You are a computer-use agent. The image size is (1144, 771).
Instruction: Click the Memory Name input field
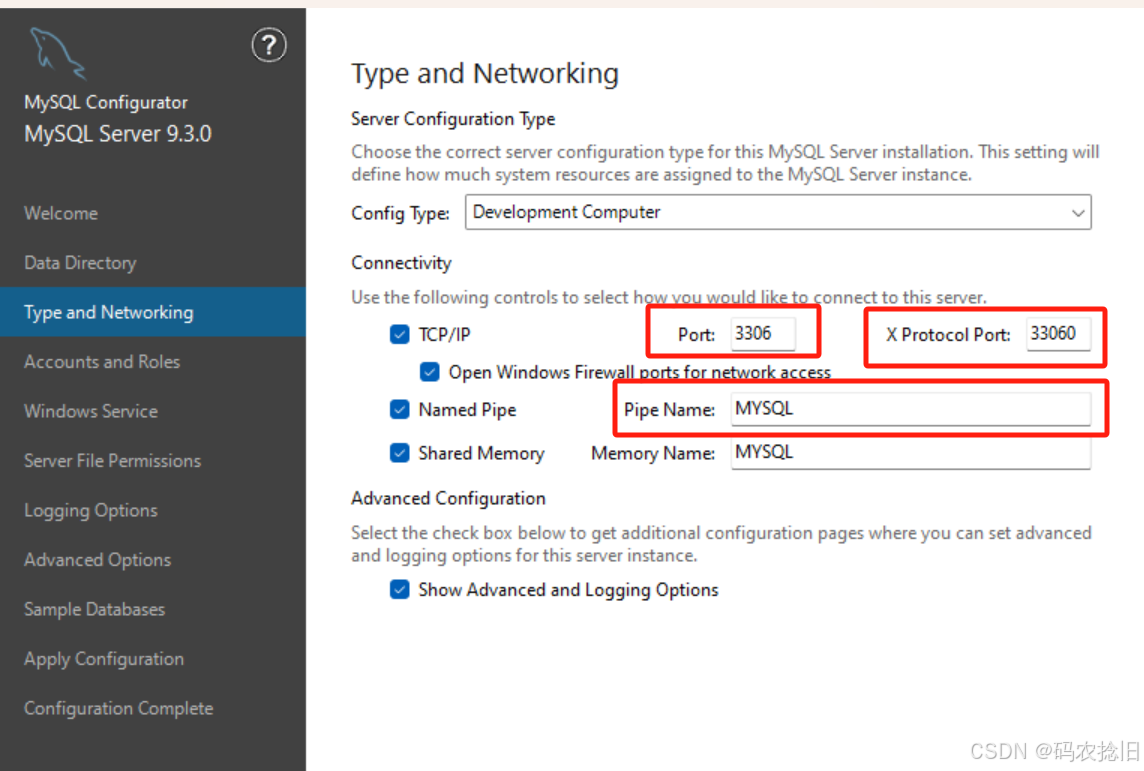911,453
